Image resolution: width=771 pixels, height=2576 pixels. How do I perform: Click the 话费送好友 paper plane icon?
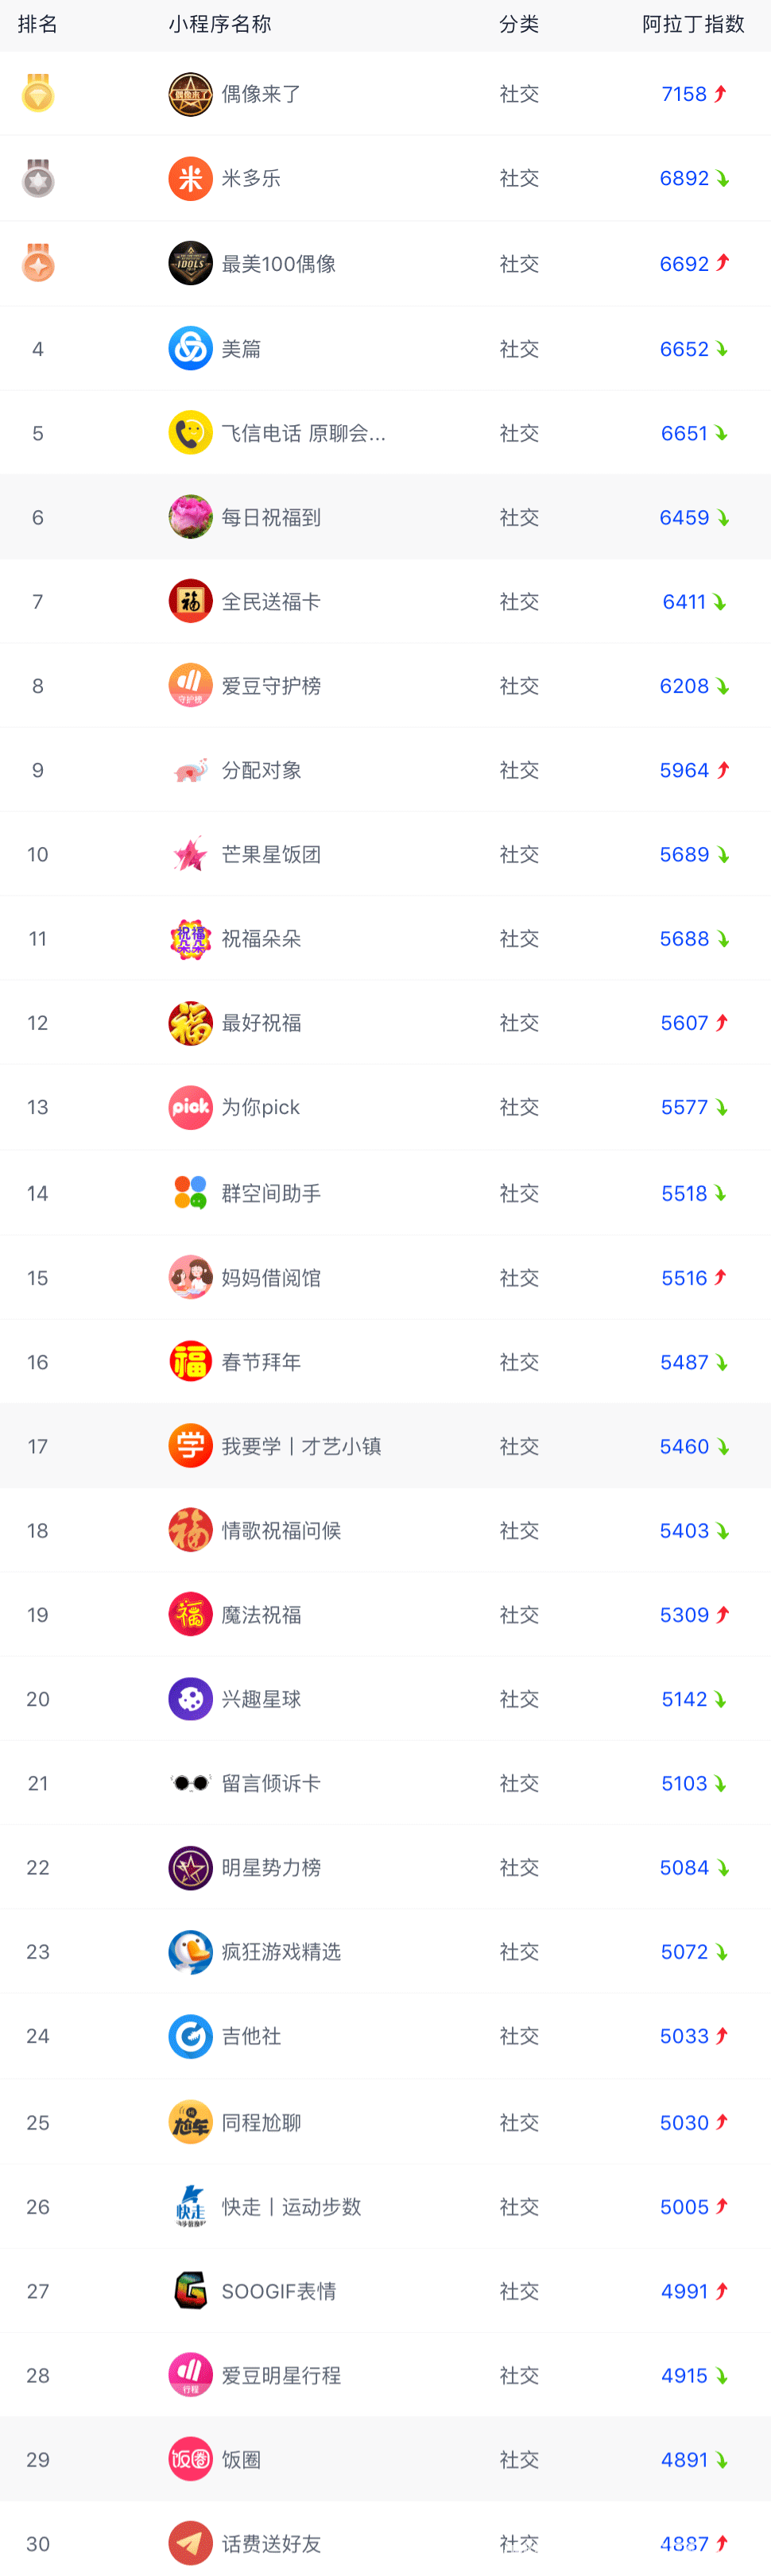pos(190,2542)
